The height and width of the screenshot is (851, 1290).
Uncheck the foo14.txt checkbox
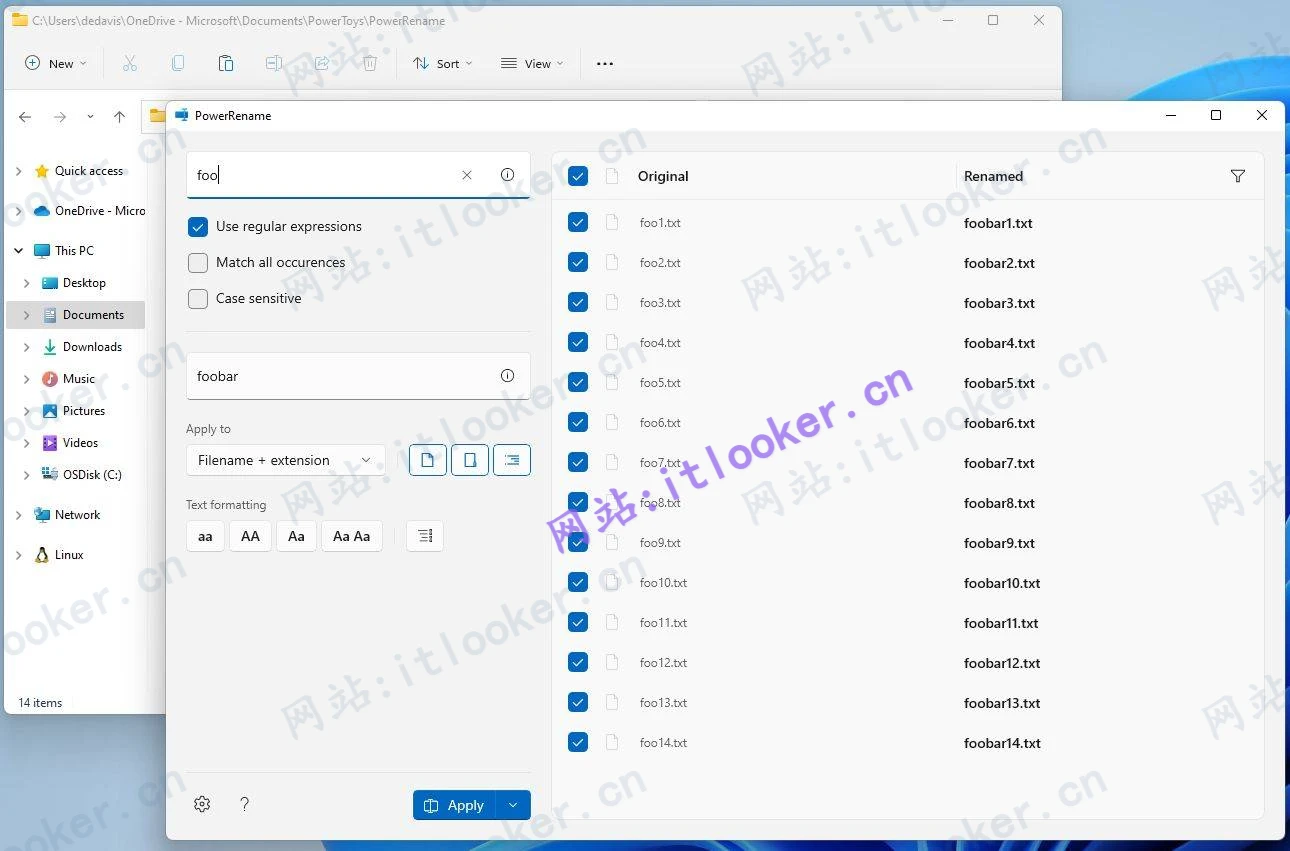578,742
